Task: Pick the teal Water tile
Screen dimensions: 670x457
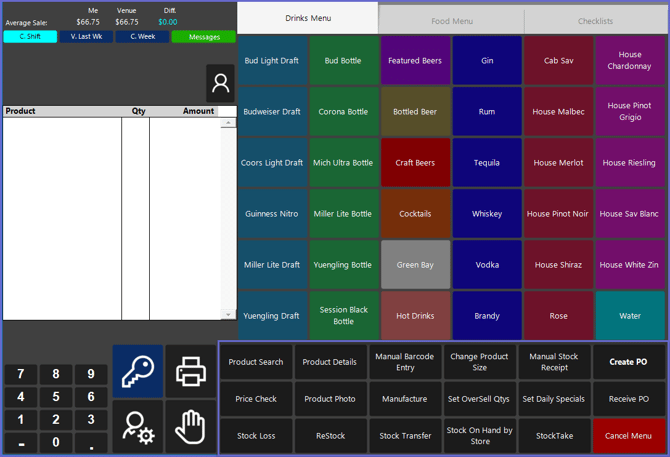Action: tap(630, 316)
